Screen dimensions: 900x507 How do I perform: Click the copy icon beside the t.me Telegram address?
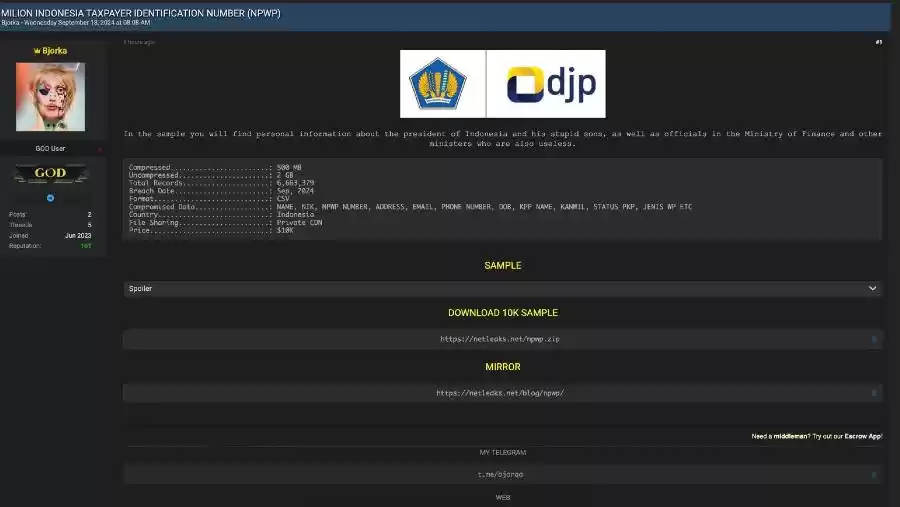pos(874,475)
